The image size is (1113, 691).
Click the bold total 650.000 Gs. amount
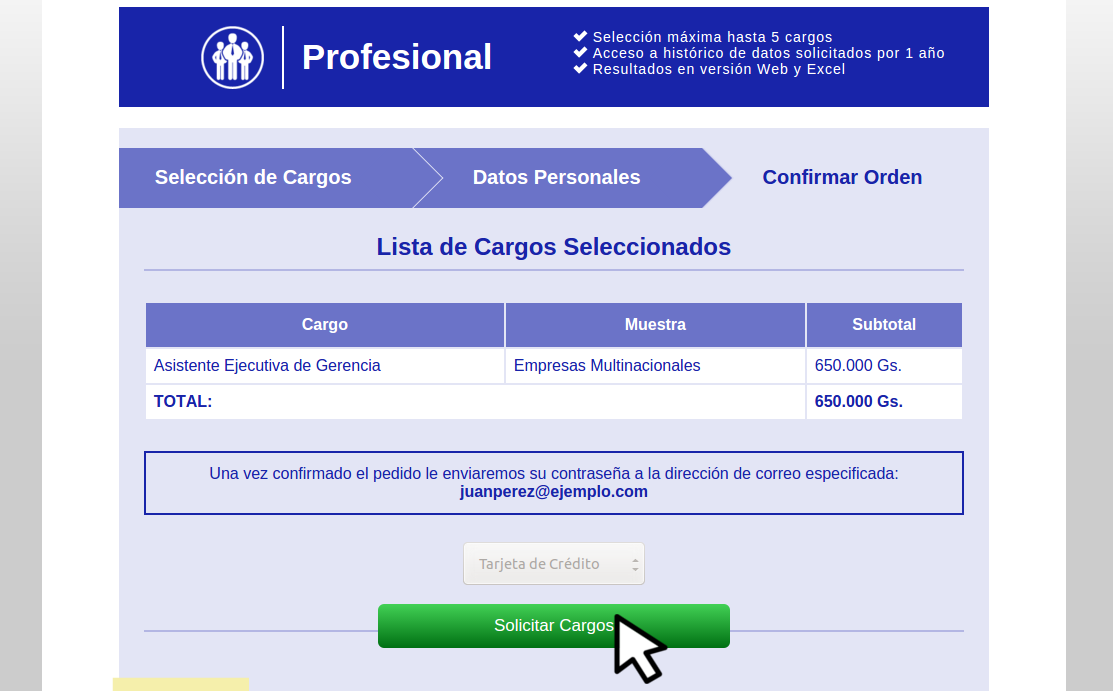point(859,401)
